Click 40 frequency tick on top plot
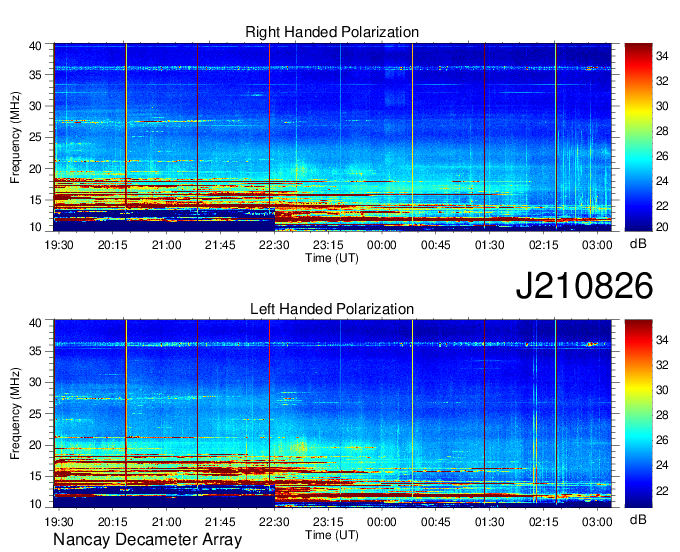The height and width of the screenshot is (552, 680). click(36, 46)
